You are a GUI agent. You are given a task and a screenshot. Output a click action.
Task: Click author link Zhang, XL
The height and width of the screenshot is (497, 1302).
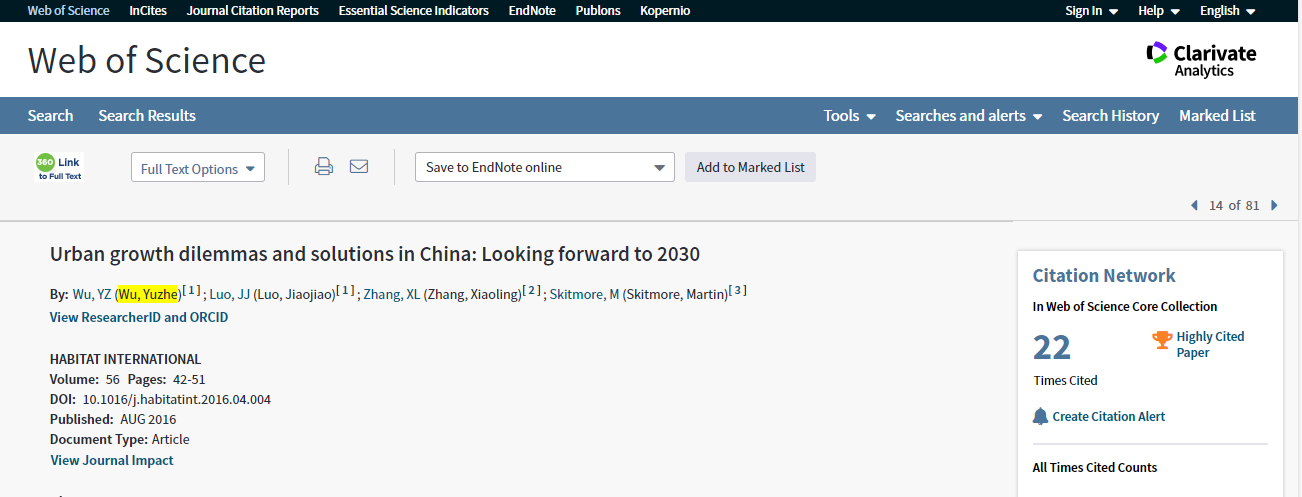391,294
